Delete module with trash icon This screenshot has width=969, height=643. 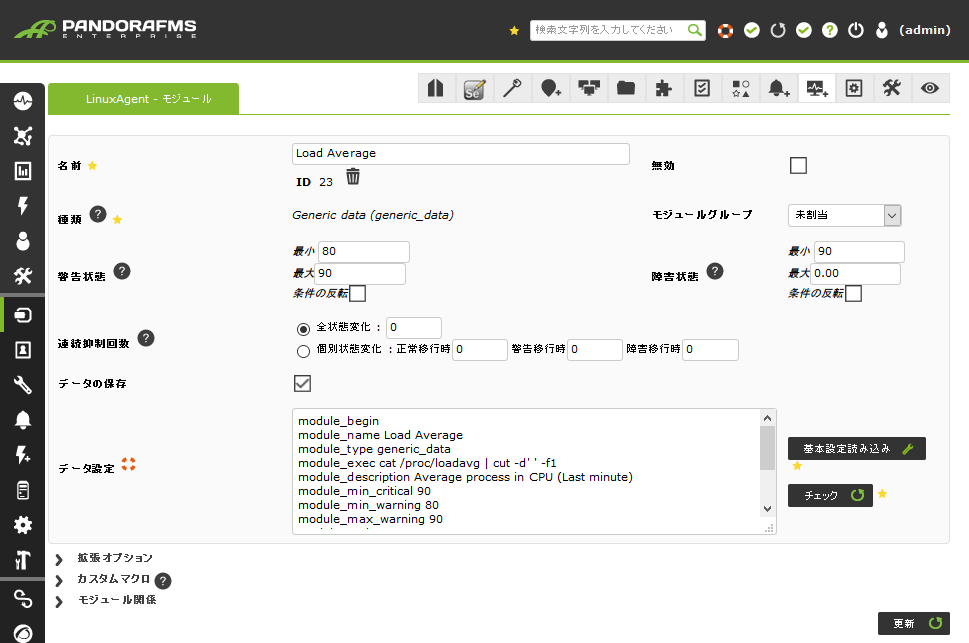pyautogui.click(x=353, y=177)
